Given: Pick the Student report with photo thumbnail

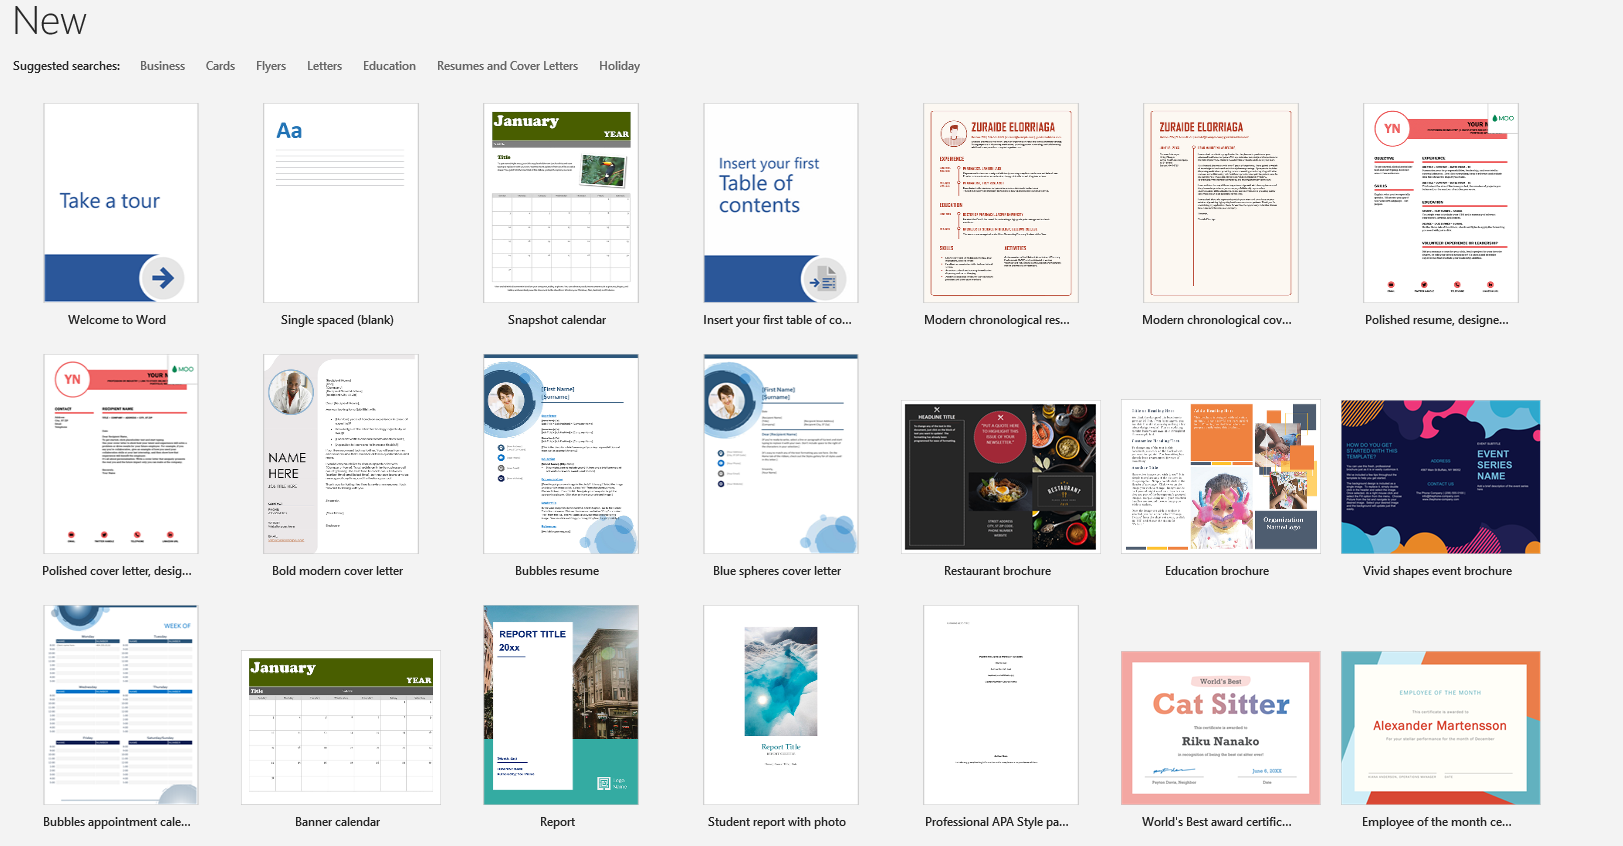Looking at the screenshot, I should (x=781, y=705).
